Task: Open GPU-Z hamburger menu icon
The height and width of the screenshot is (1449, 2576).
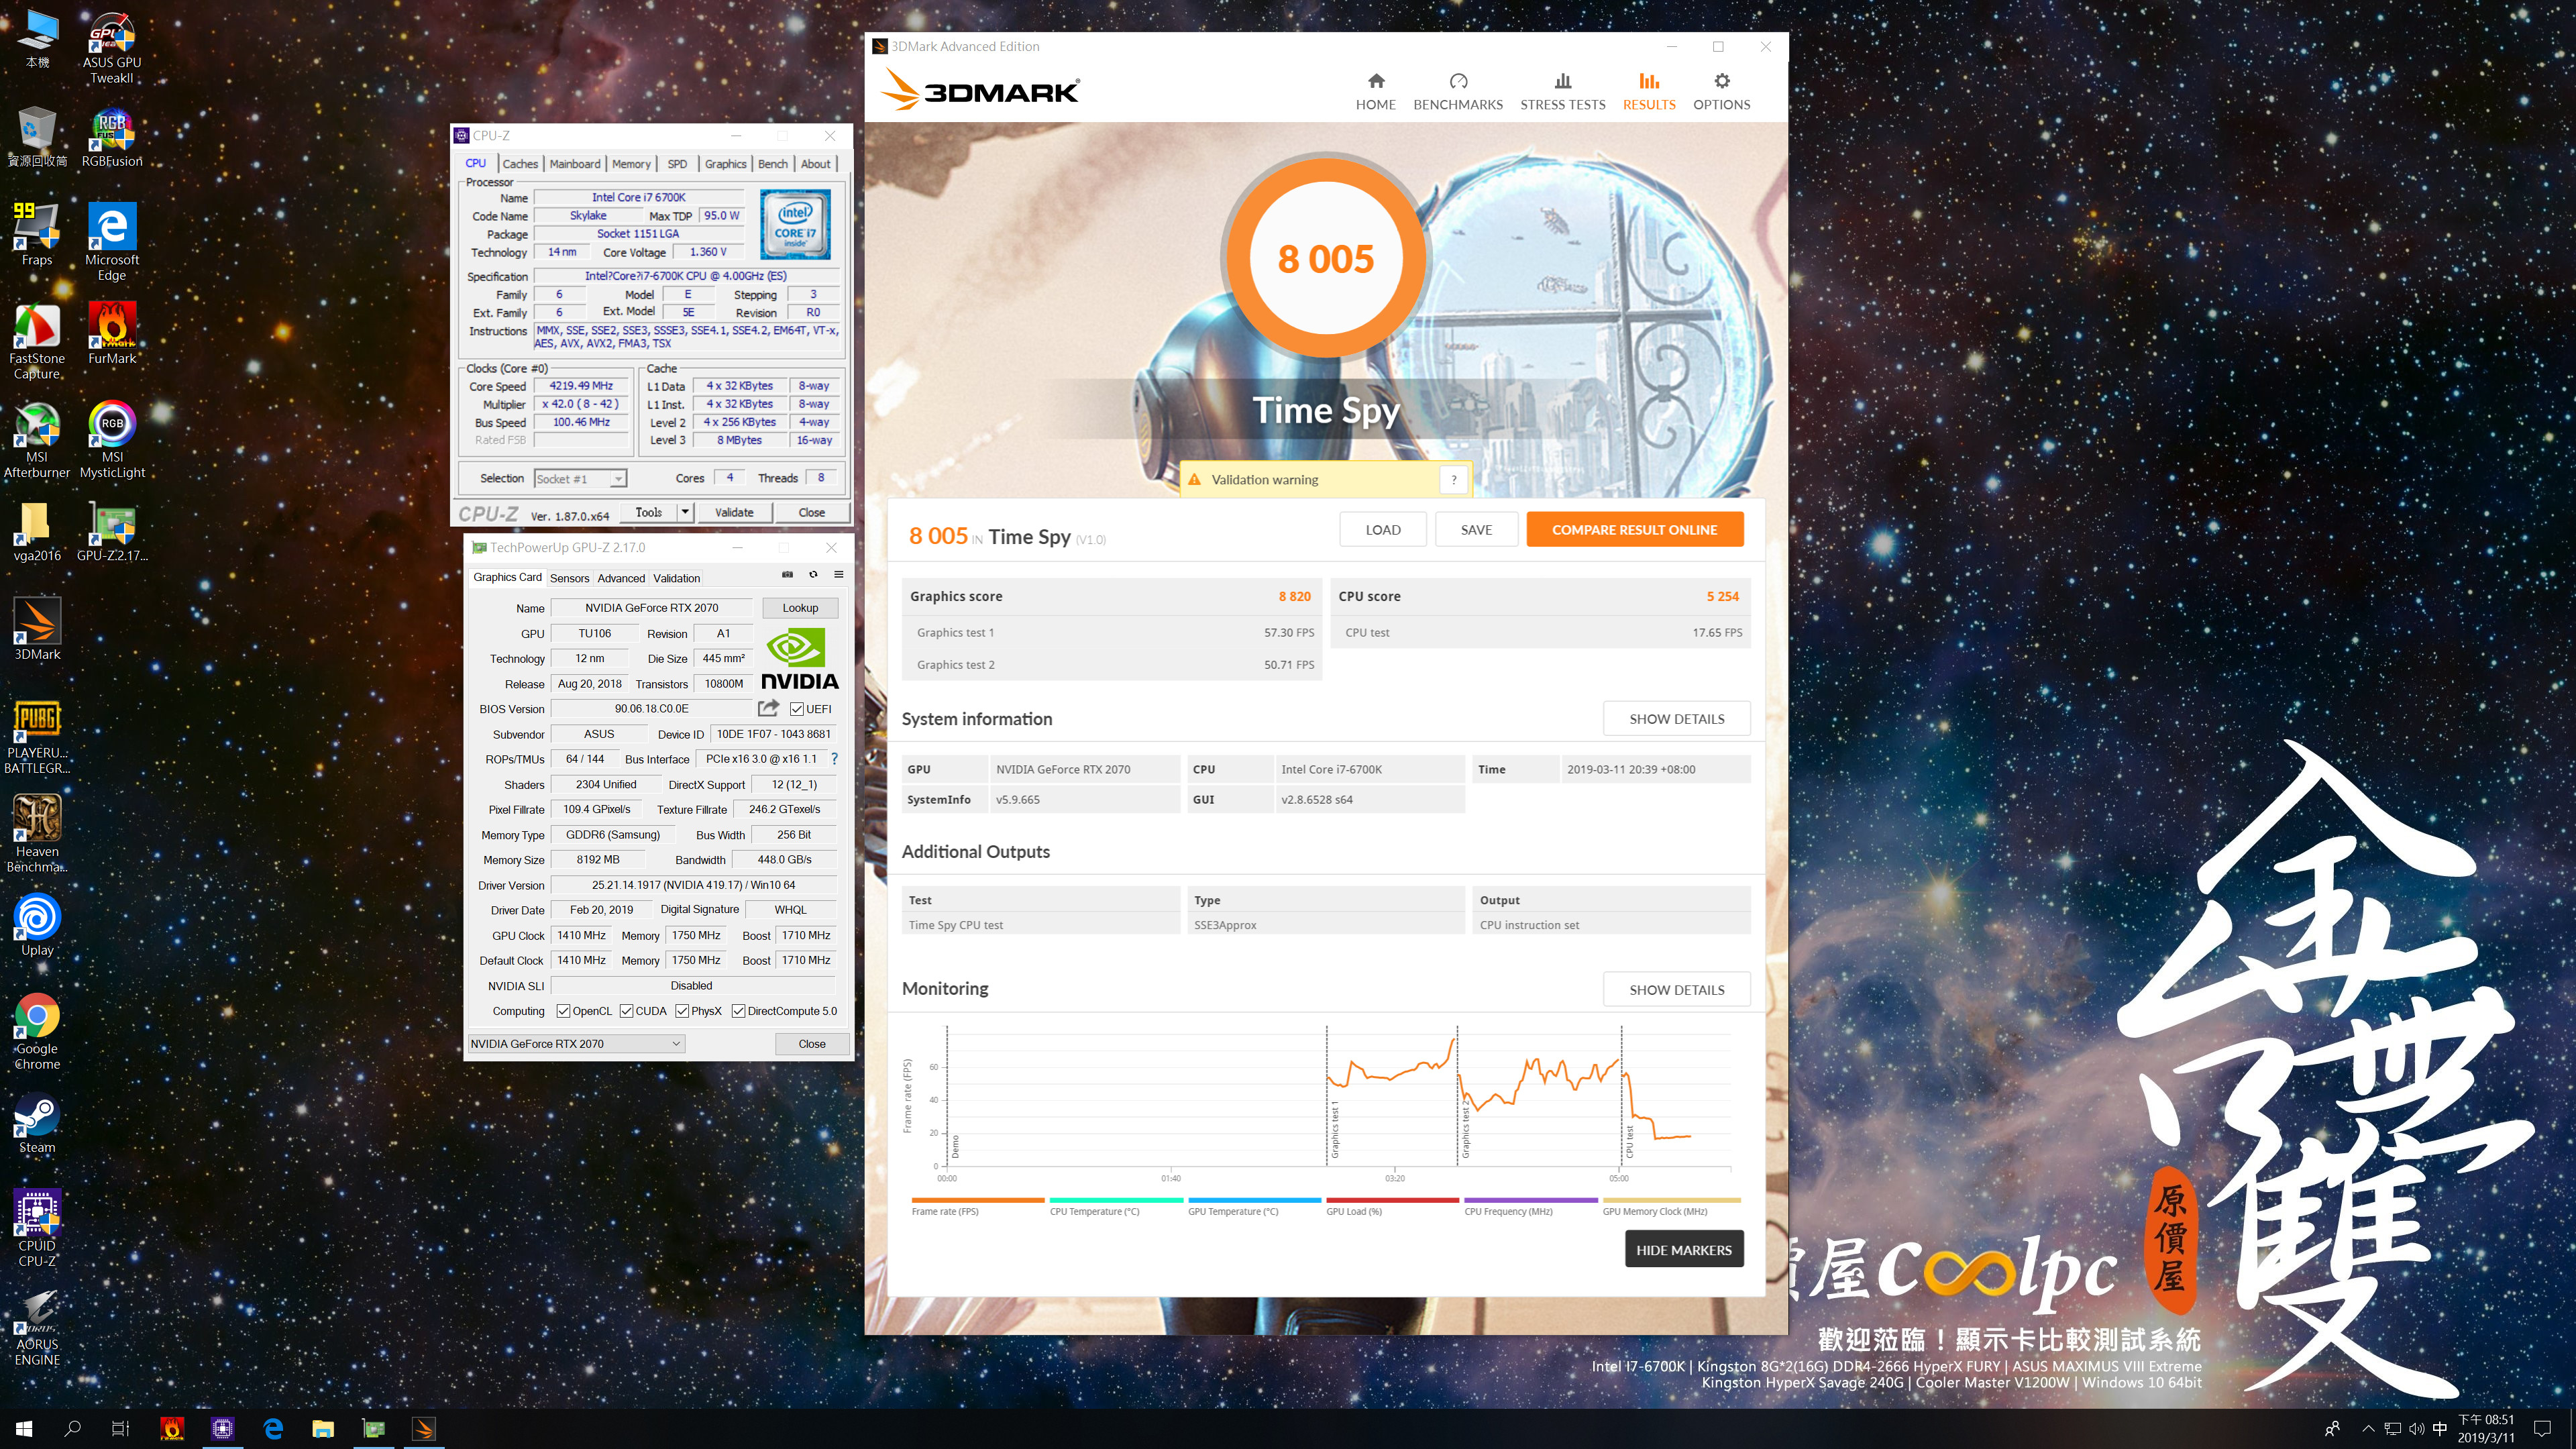Action: tap(839, 575)
